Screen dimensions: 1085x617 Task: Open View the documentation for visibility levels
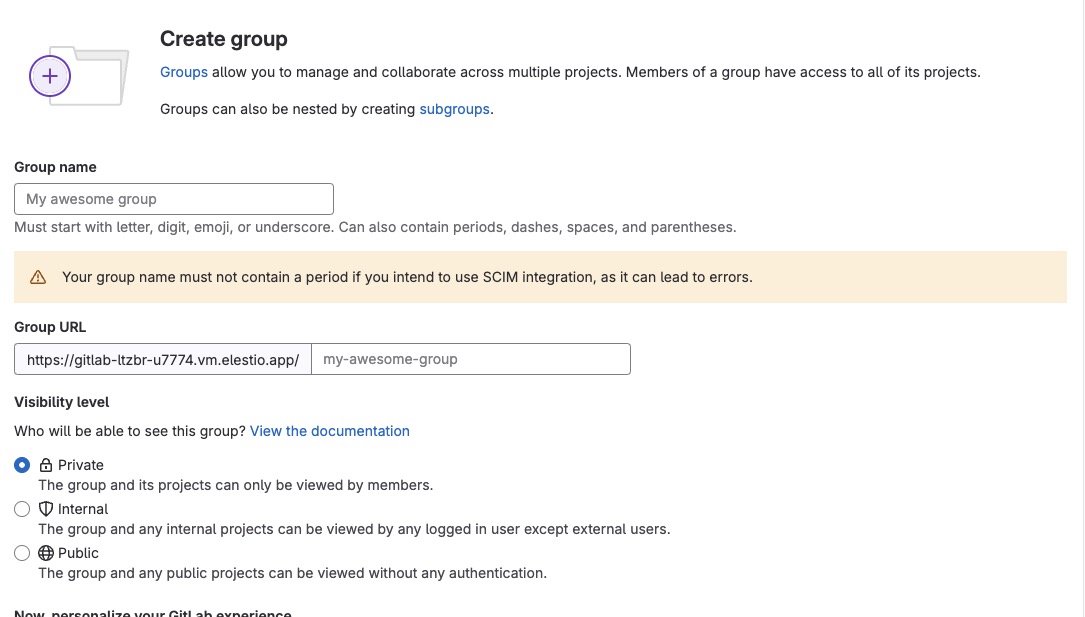tap(329, 431)
